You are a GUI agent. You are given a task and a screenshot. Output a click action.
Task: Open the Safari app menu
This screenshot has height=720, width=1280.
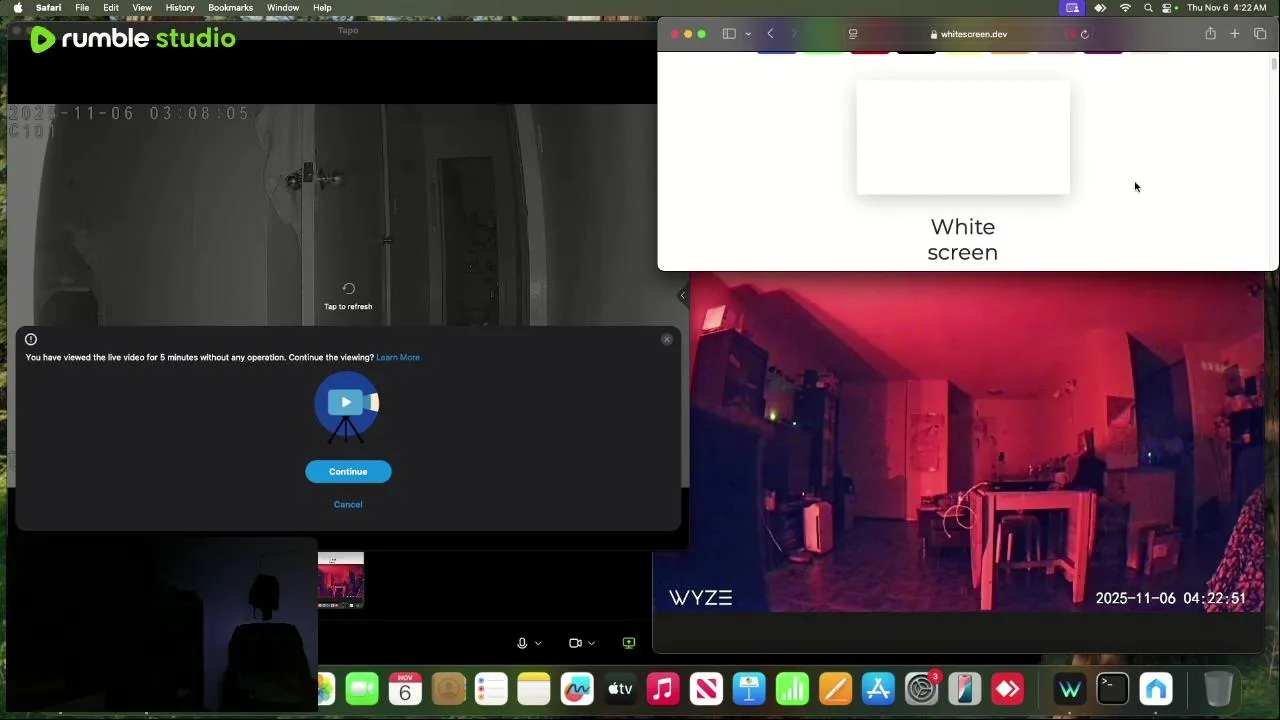(x=48, y=8)
